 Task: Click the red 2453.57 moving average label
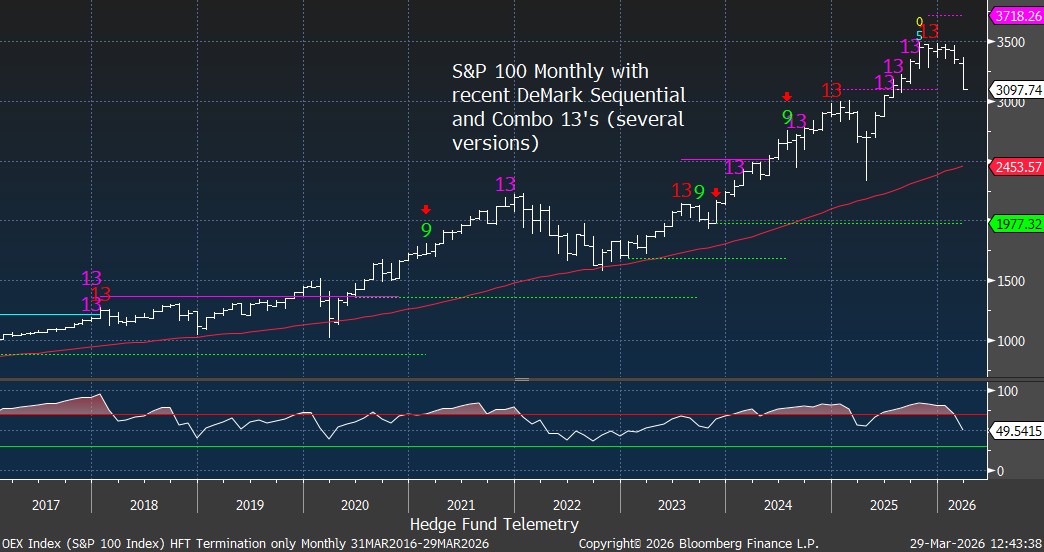coord(1015,166)
